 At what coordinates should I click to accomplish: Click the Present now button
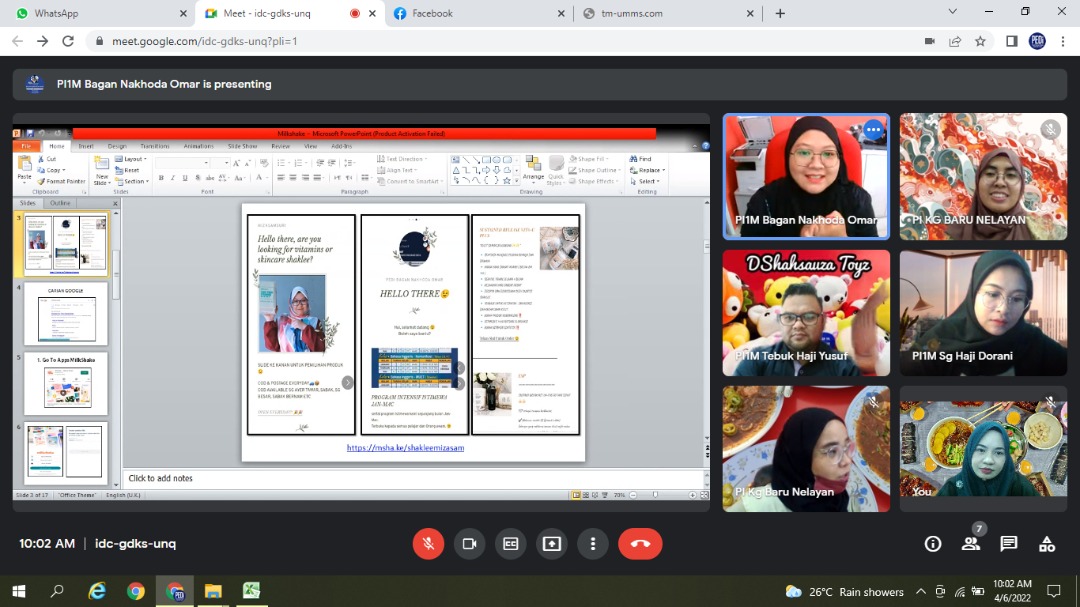[552, 544]
